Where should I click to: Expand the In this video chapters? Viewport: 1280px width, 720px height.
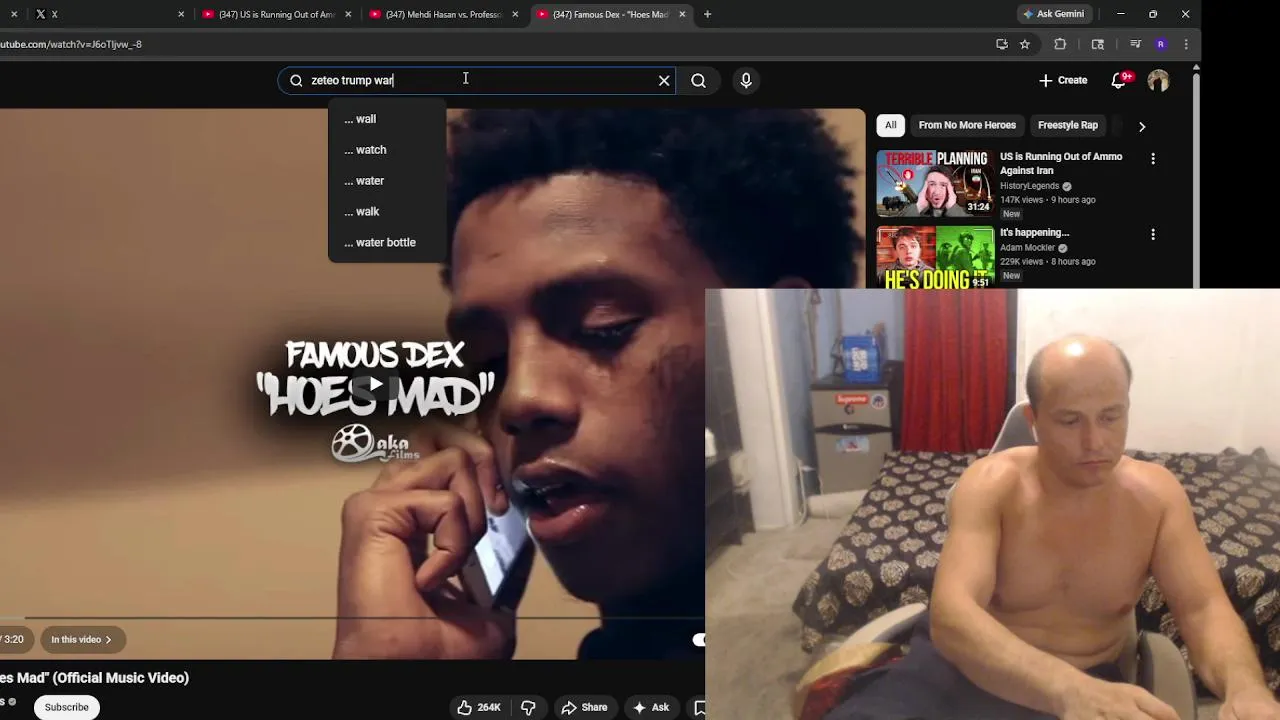81,640
